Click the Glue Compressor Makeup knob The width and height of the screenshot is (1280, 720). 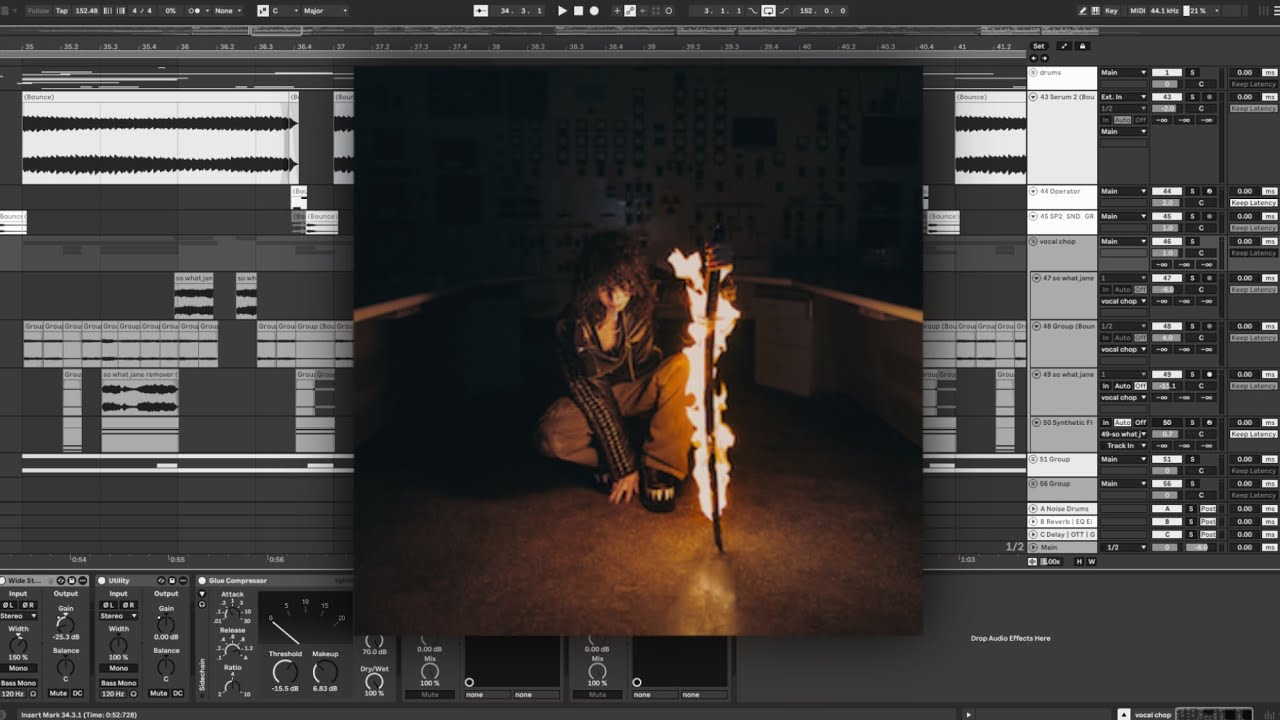(325, 672)
